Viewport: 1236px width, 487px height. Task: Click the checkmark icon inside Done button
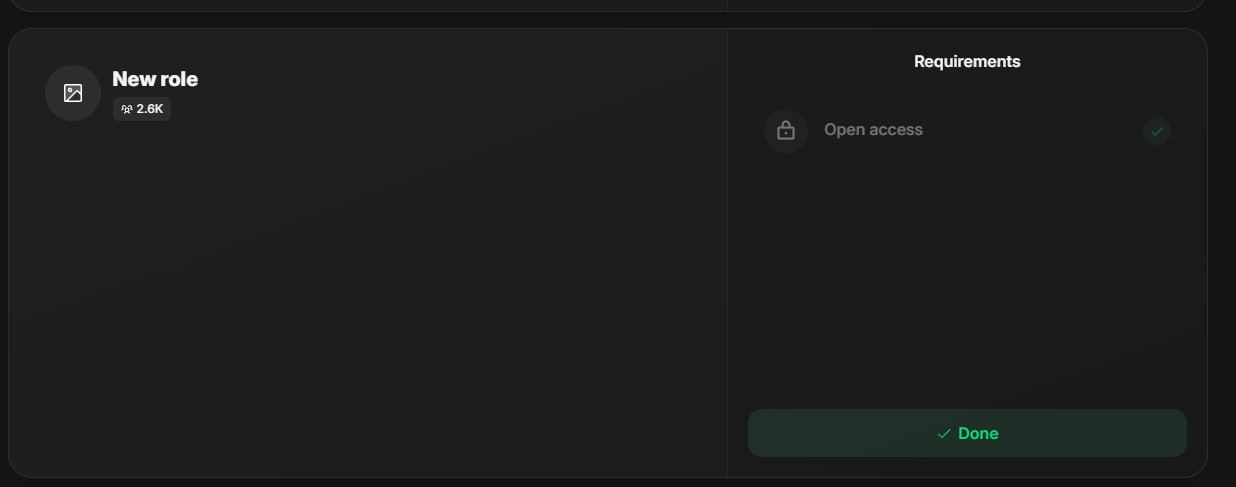pos(944,433)
